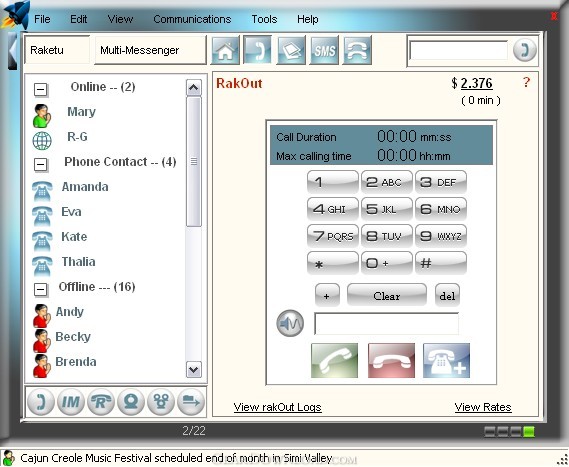Click the del button
569x467 pixels.
pos(447,295)
